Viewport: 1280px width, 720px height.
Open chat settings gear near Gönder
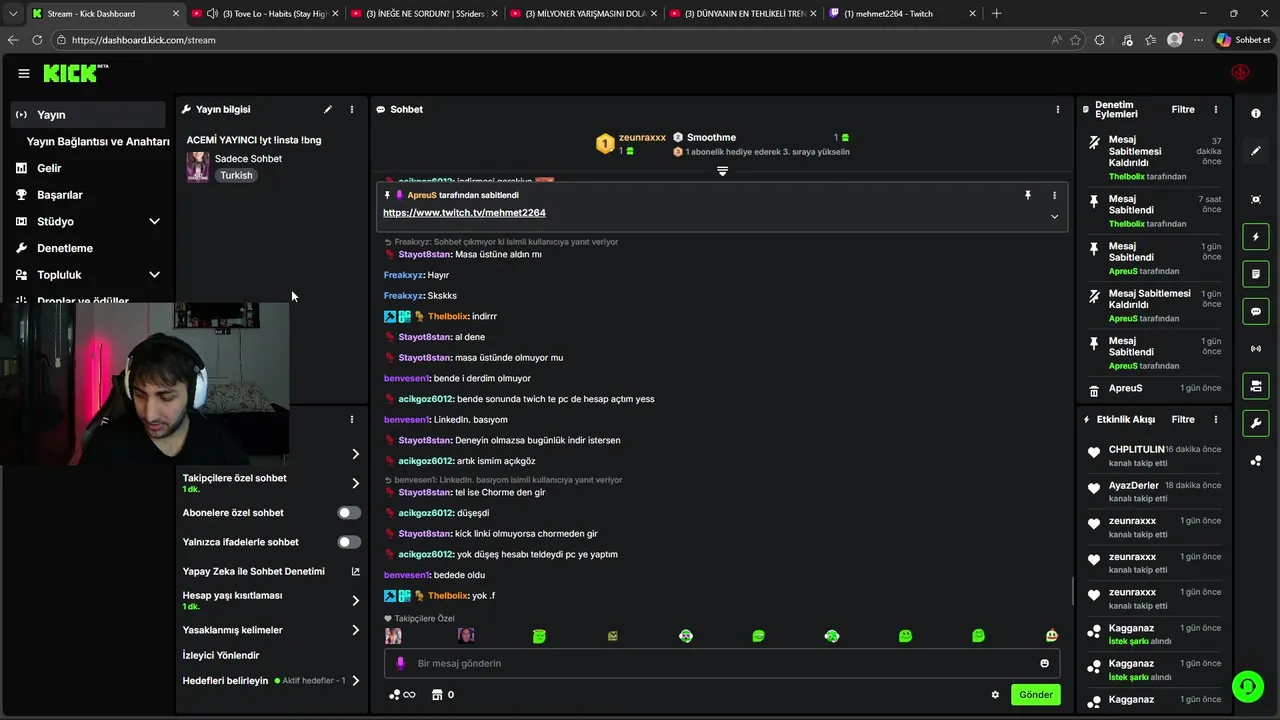(x=995, y=694)
